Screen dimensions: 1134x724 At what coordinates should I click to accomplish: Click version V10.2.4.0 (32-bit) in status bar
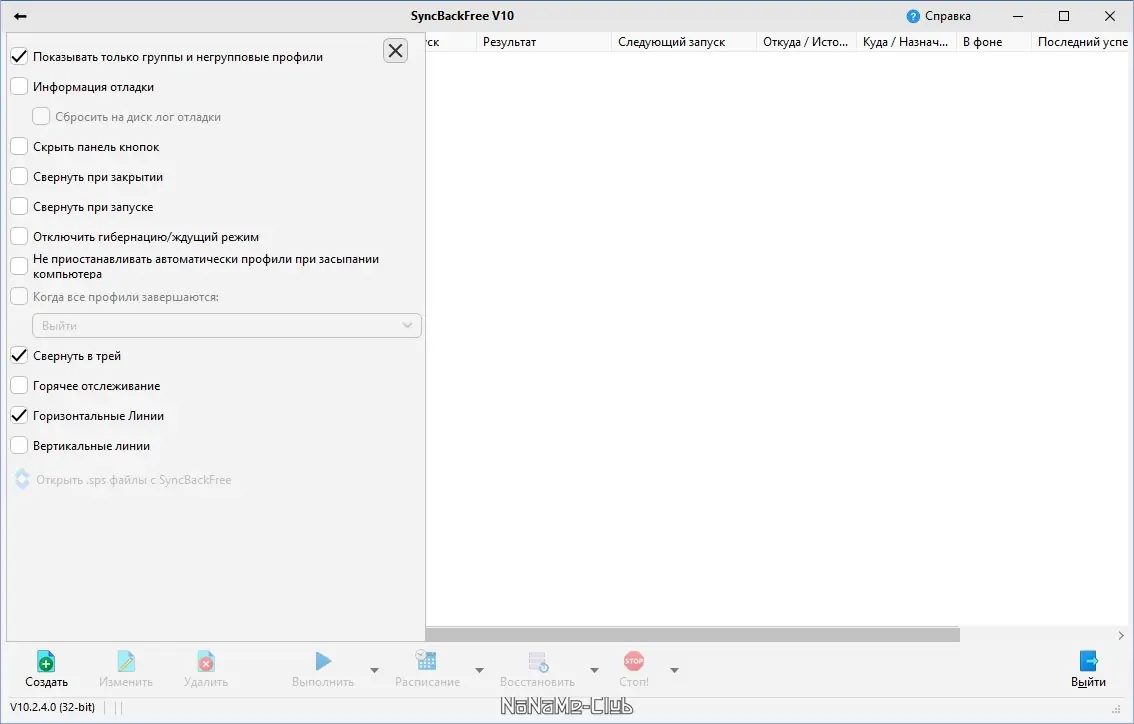point(52,707)
